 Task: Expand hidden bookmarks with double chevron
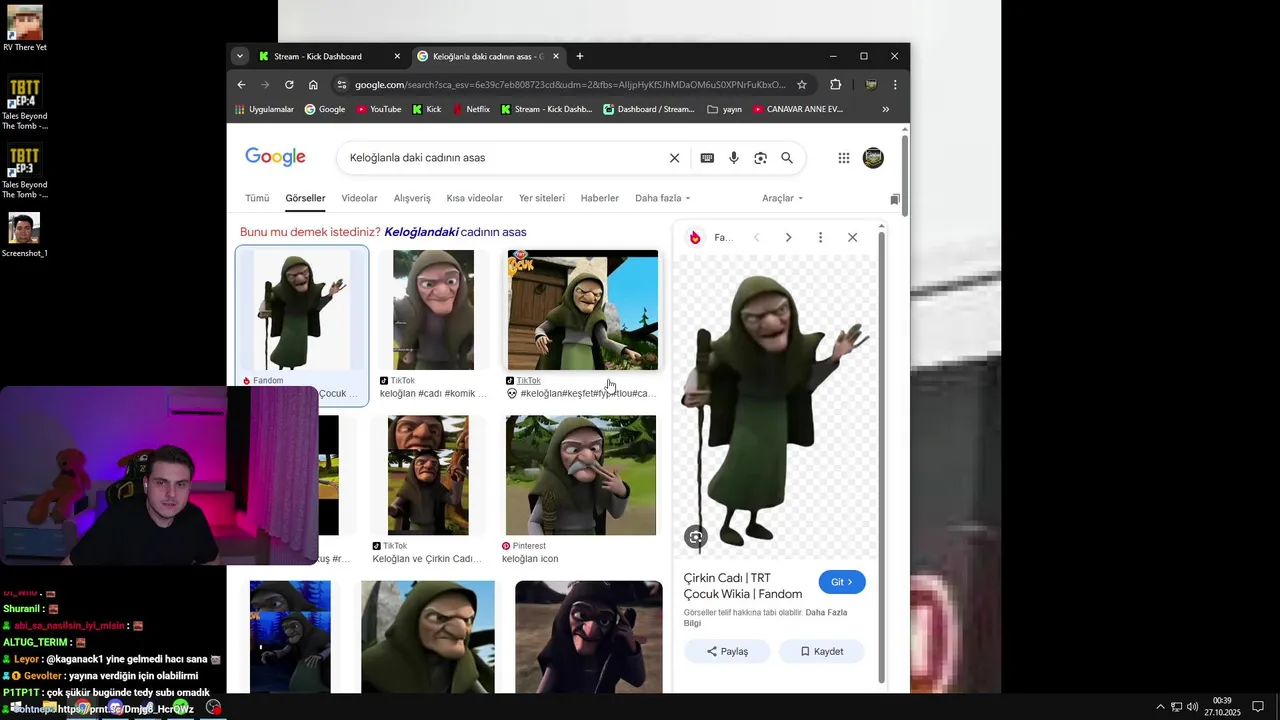pyautogui.click(x=885, y=109)
